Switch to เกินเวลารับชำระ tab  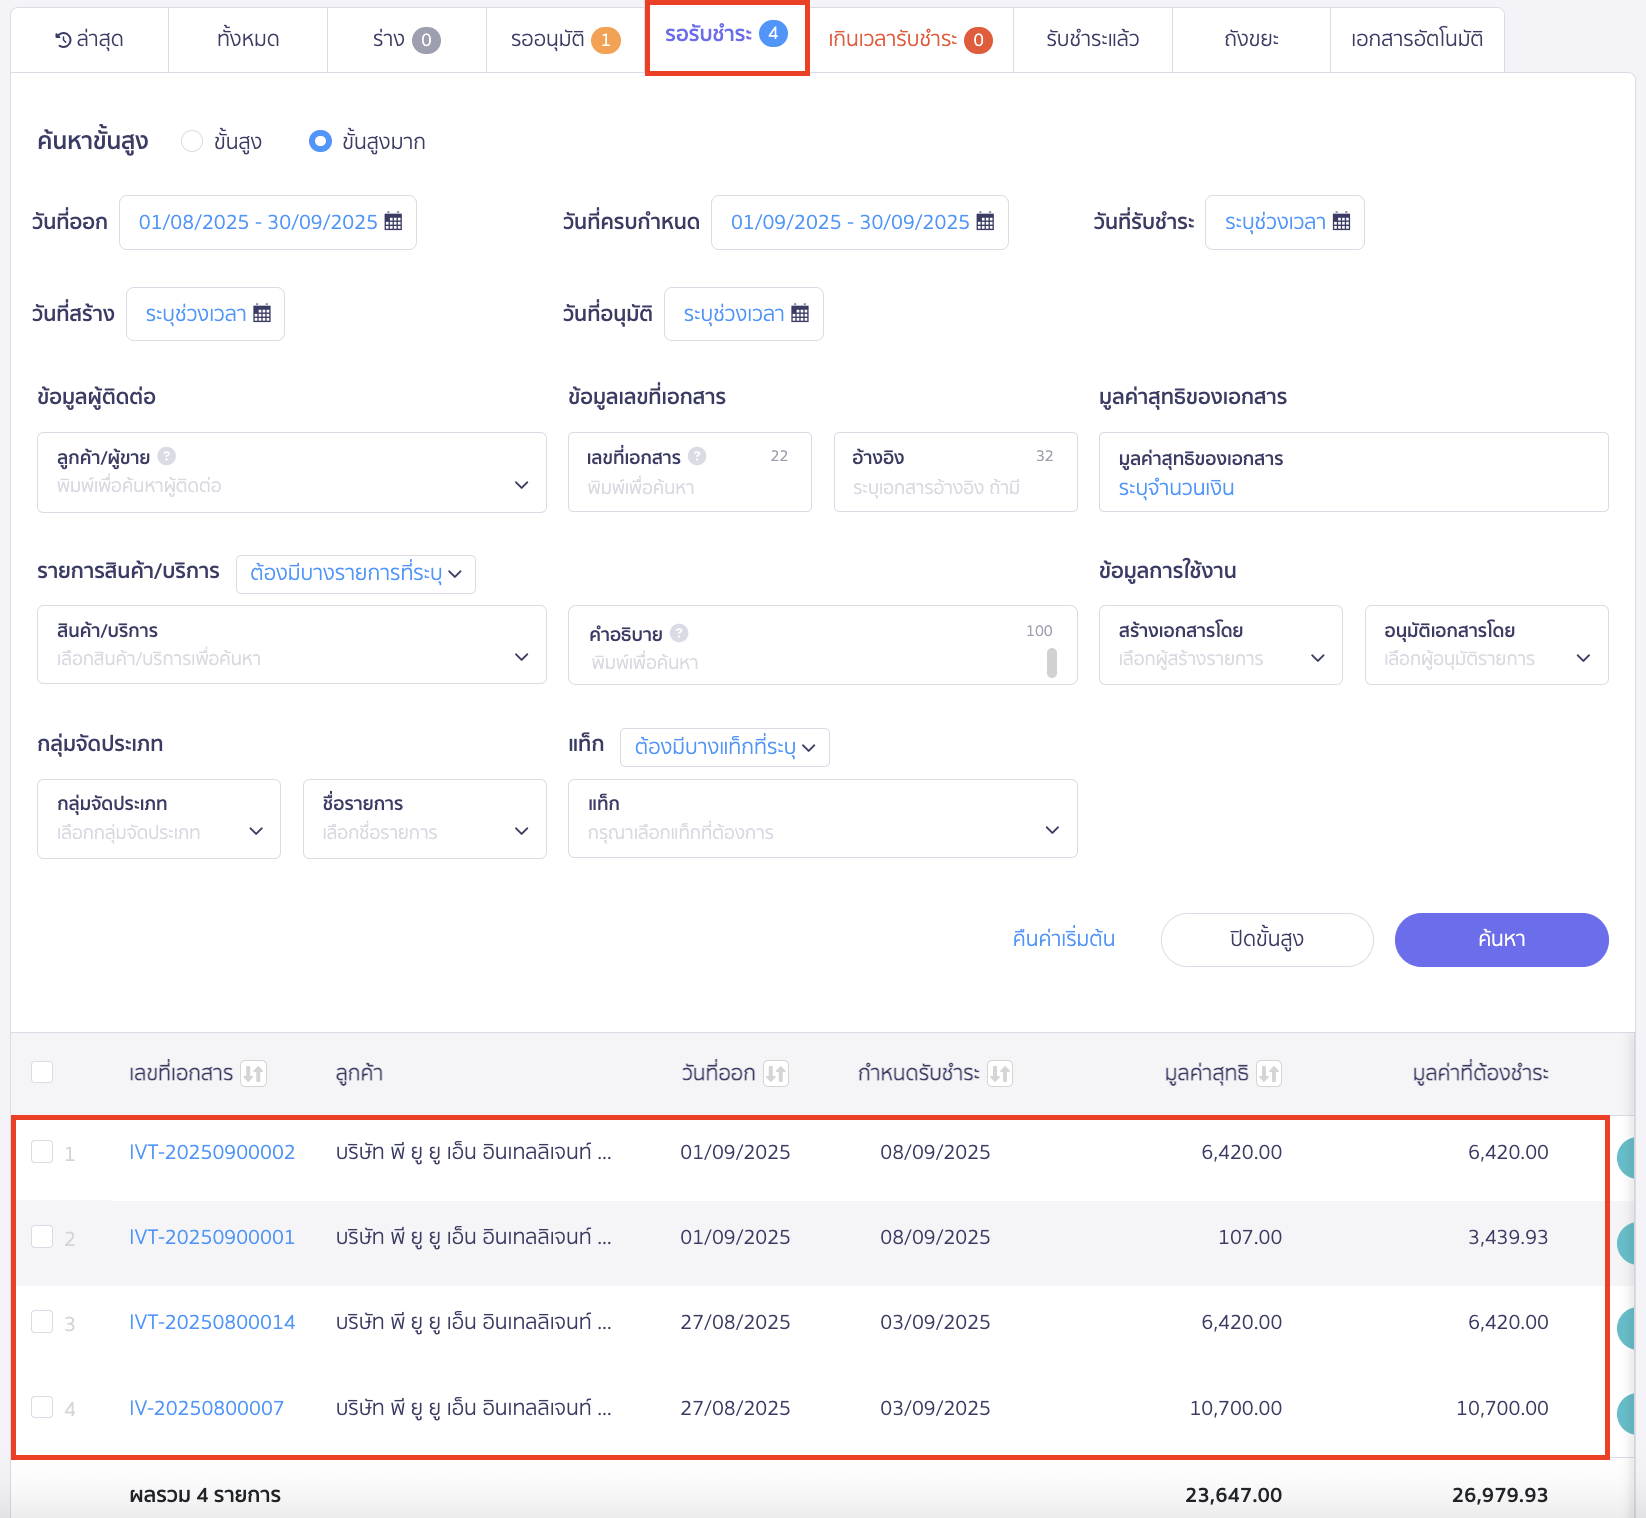click(911, 40)
